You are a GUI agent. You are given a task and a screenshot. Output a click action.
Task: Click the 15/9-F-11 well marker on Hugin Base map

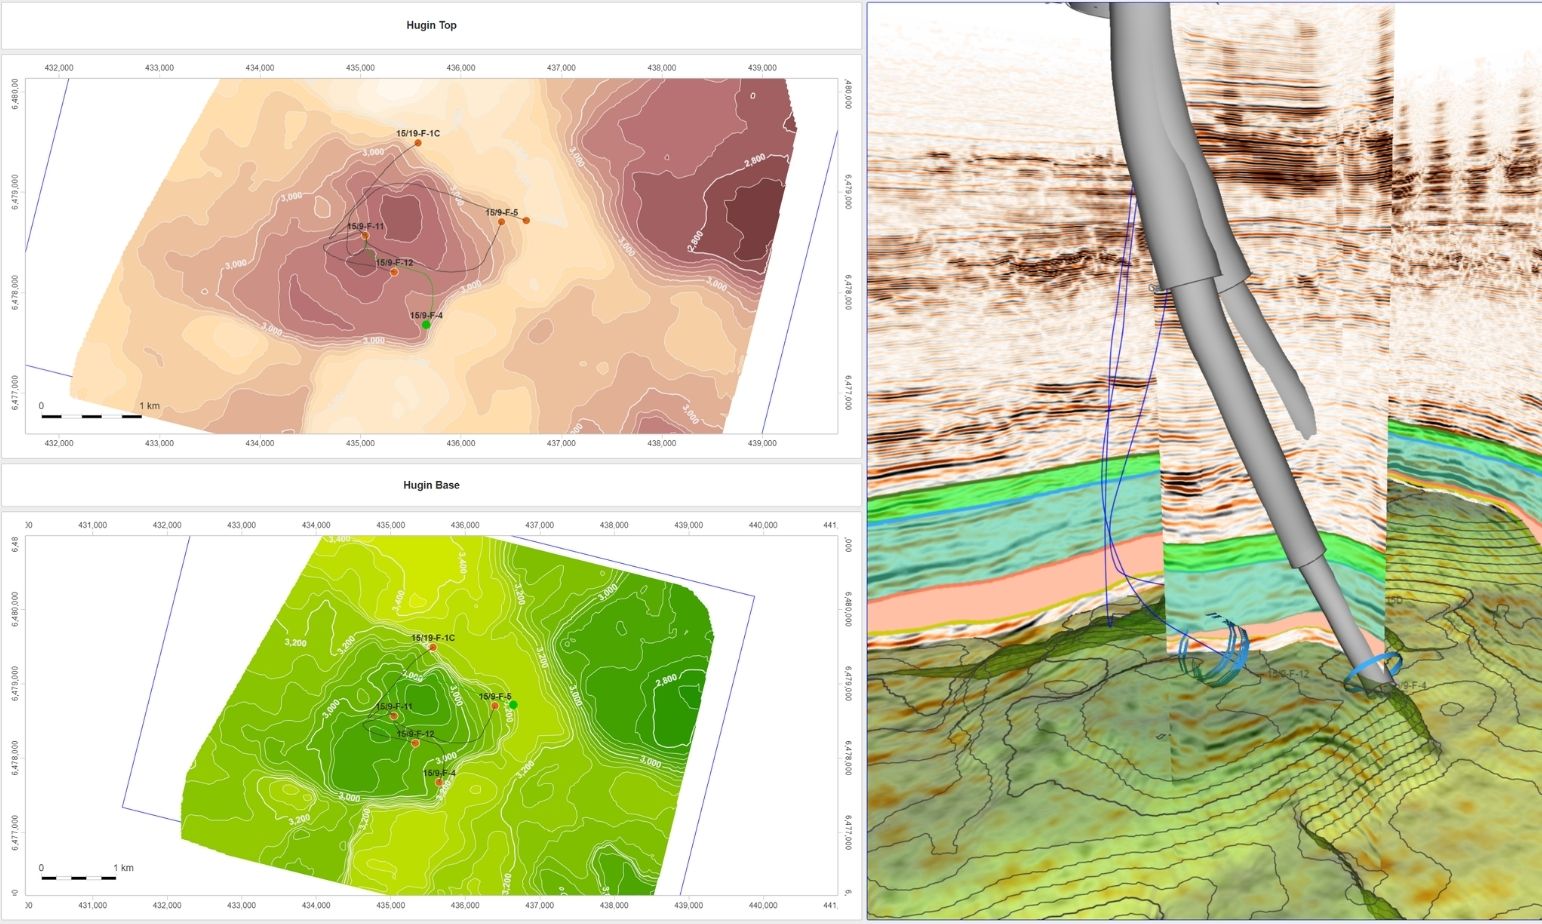[x=394, y=716]
